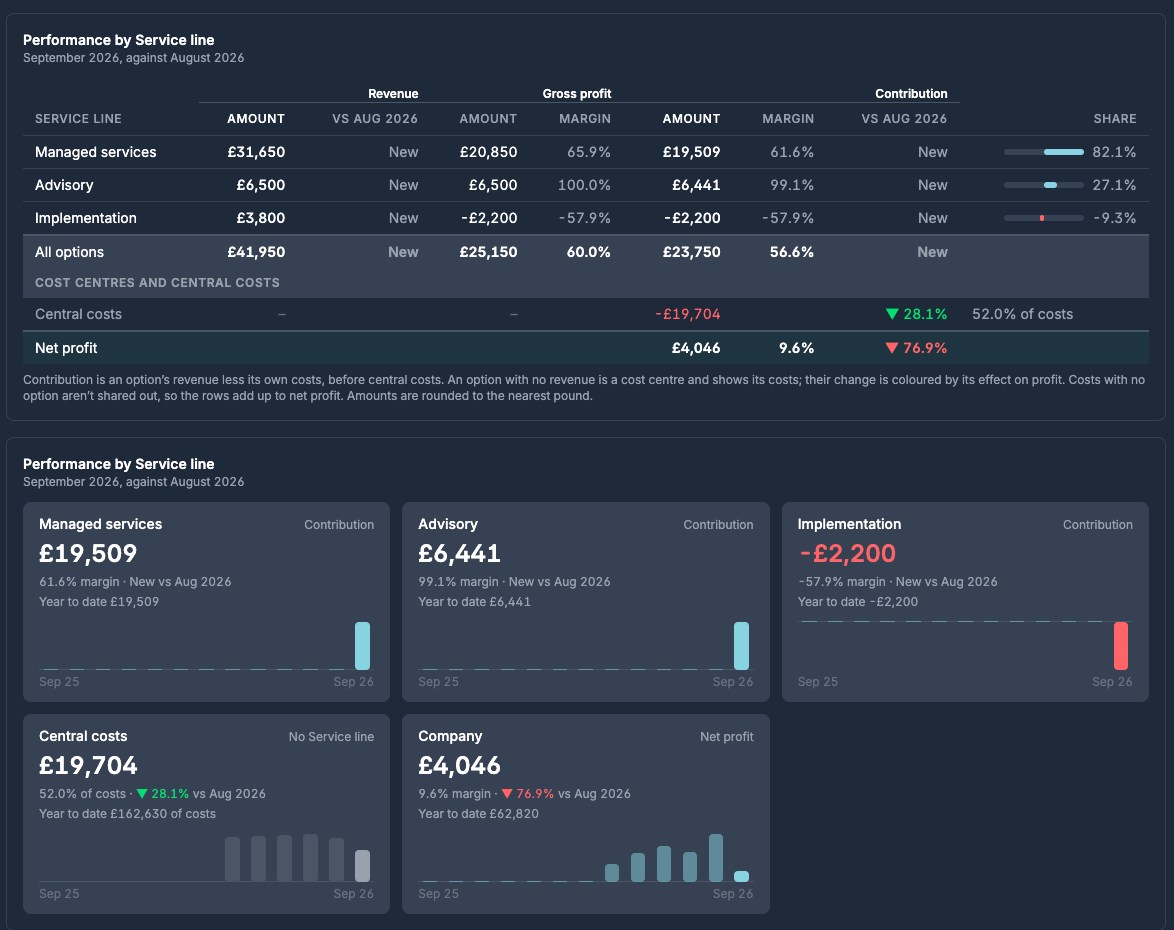Image resolution: width=1174 pixels, height=930 pixels.
Task: Click the Managed services share bar
Action: point(1044,152)
